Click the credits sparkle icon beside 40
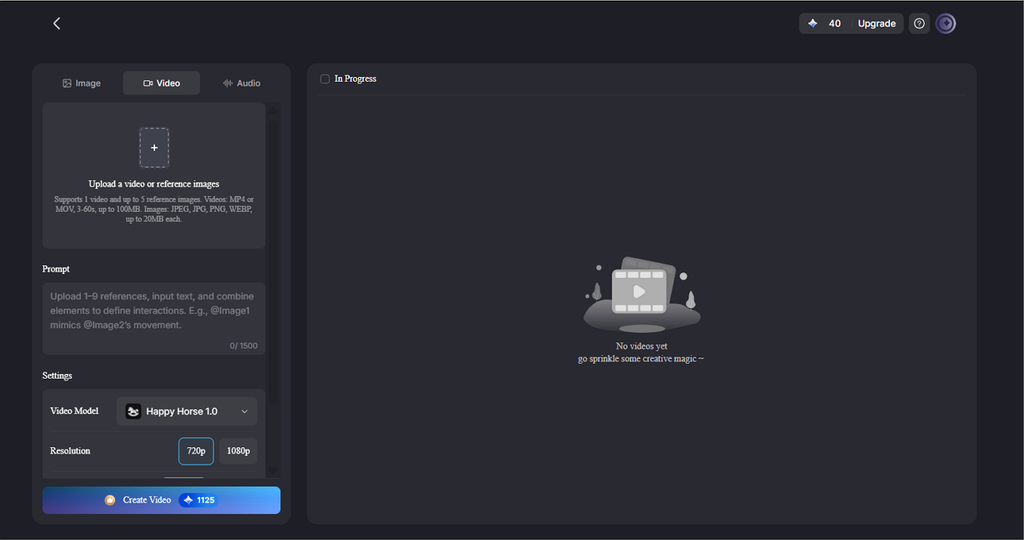This screenshot has width=1024, height=540. (x=812, y=24)
